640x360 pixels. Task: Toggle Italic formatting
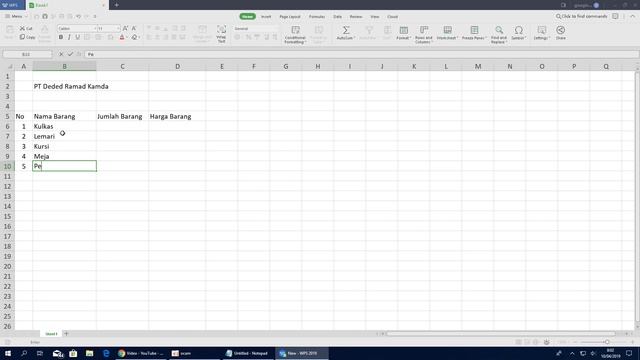point(69,37)
